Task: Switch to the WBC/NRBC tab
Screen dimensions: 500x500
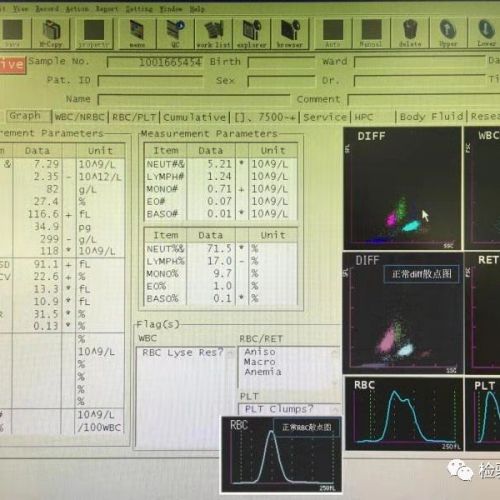Action: click(80, 117)
